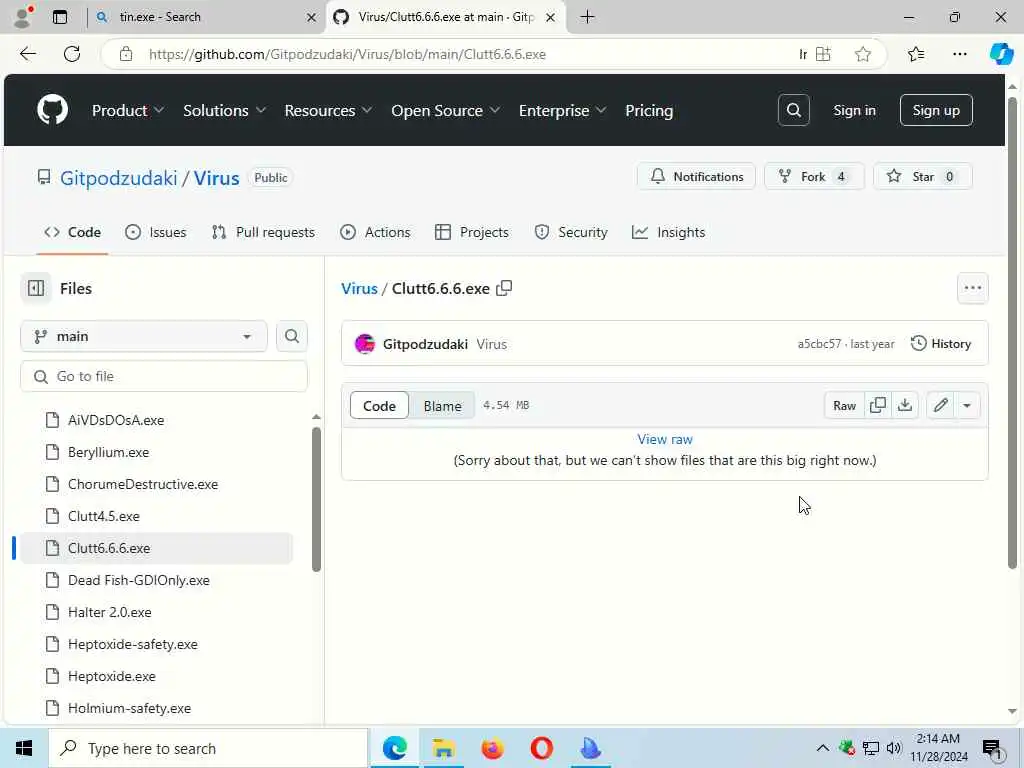Open ChorumeDestructive.exe in the file tree

point(143,484)
